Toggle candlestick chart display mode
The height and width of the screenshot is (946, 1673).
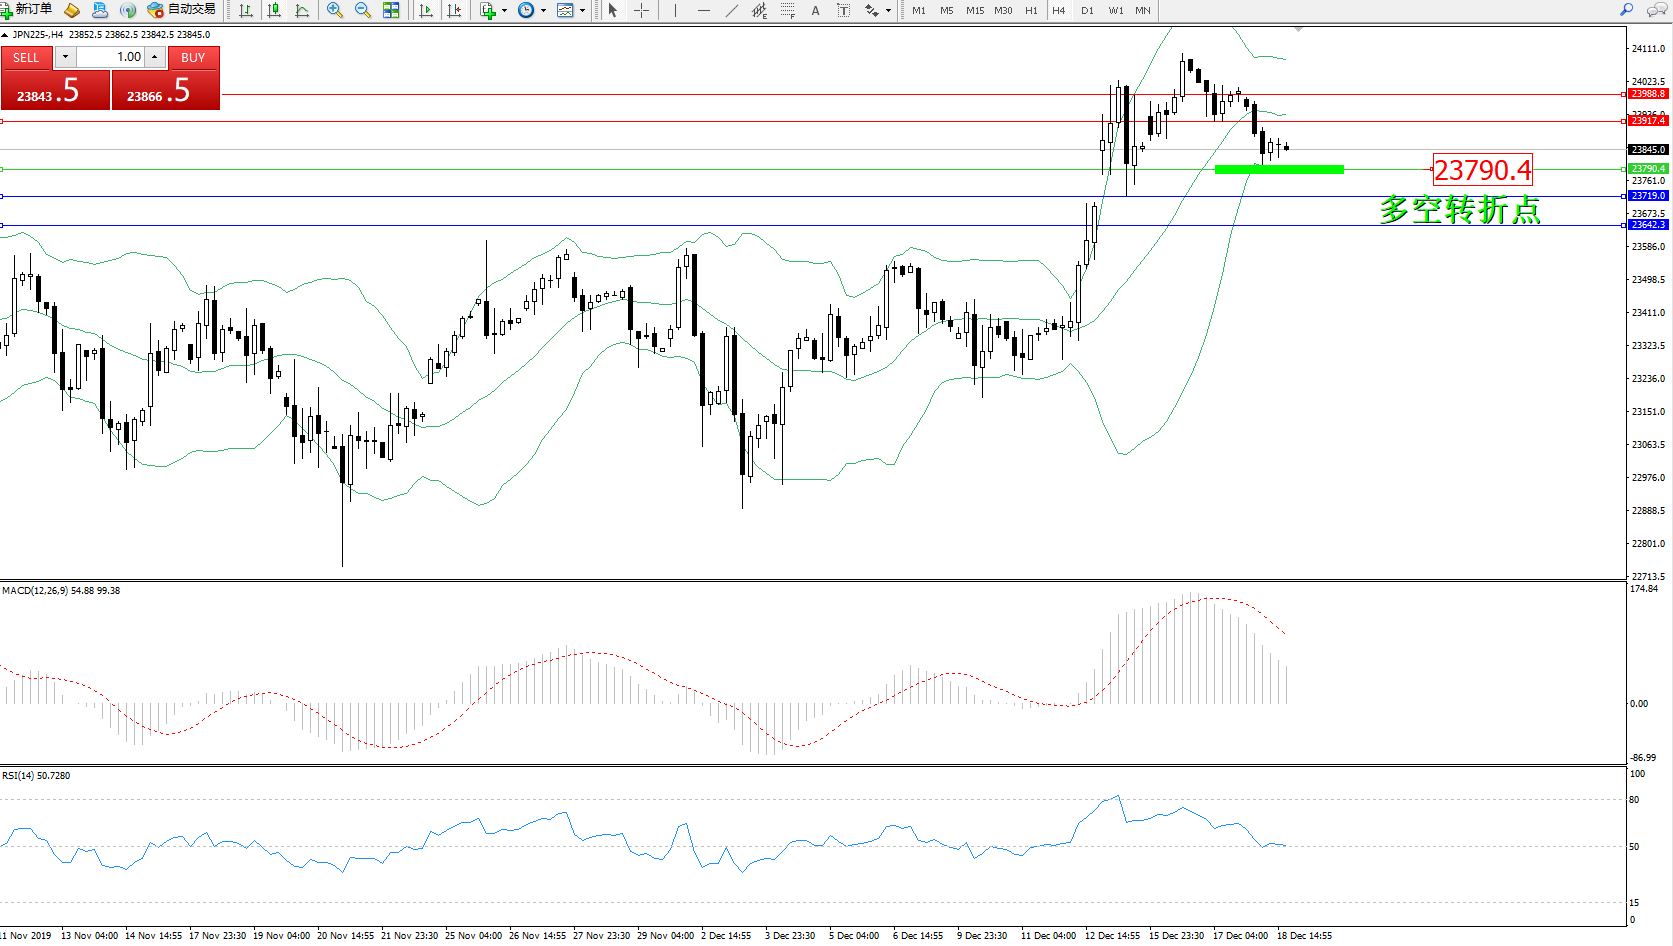coord(273,10)
